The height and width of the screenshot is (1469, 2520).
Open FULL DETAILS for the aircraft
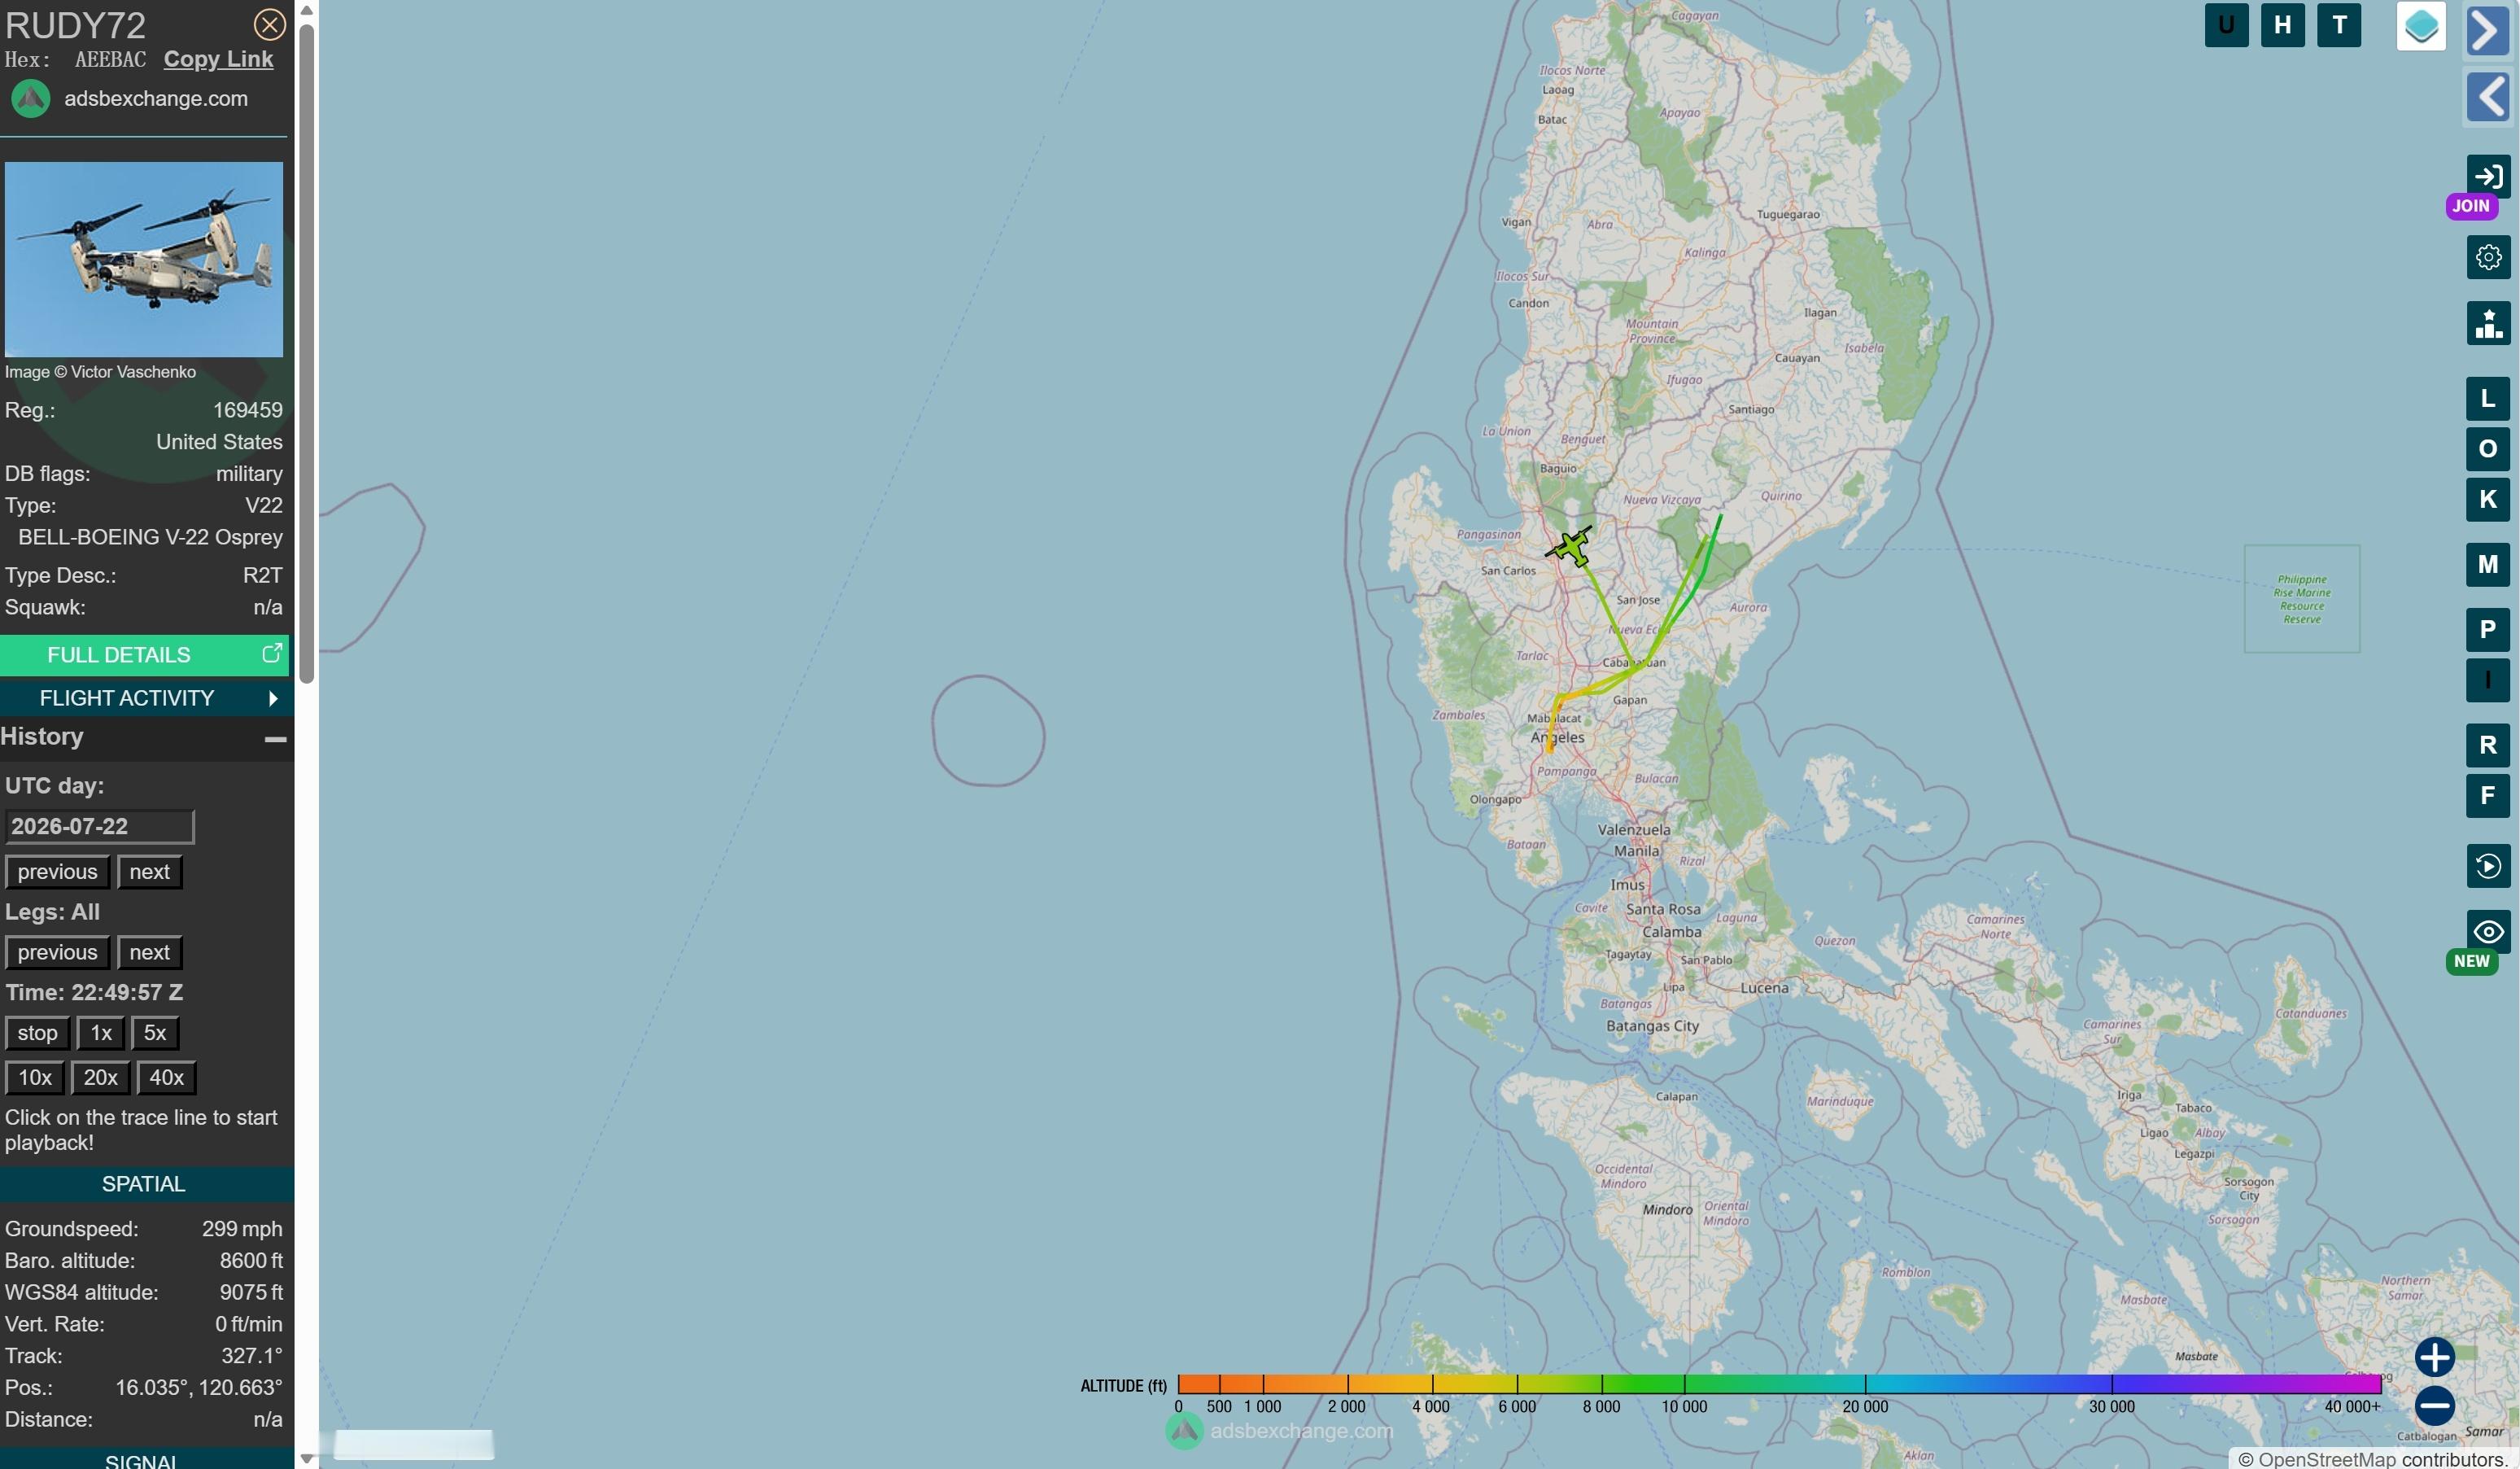pyautogui.click(x=144, y=655)
